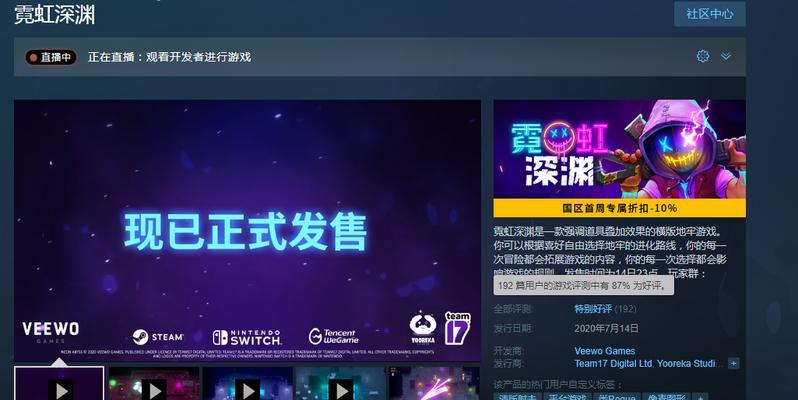Click the 正在直播:观看开发者进行游戏 broadcast title
This screenshot has width=798, height=400.
coord(169,57)
